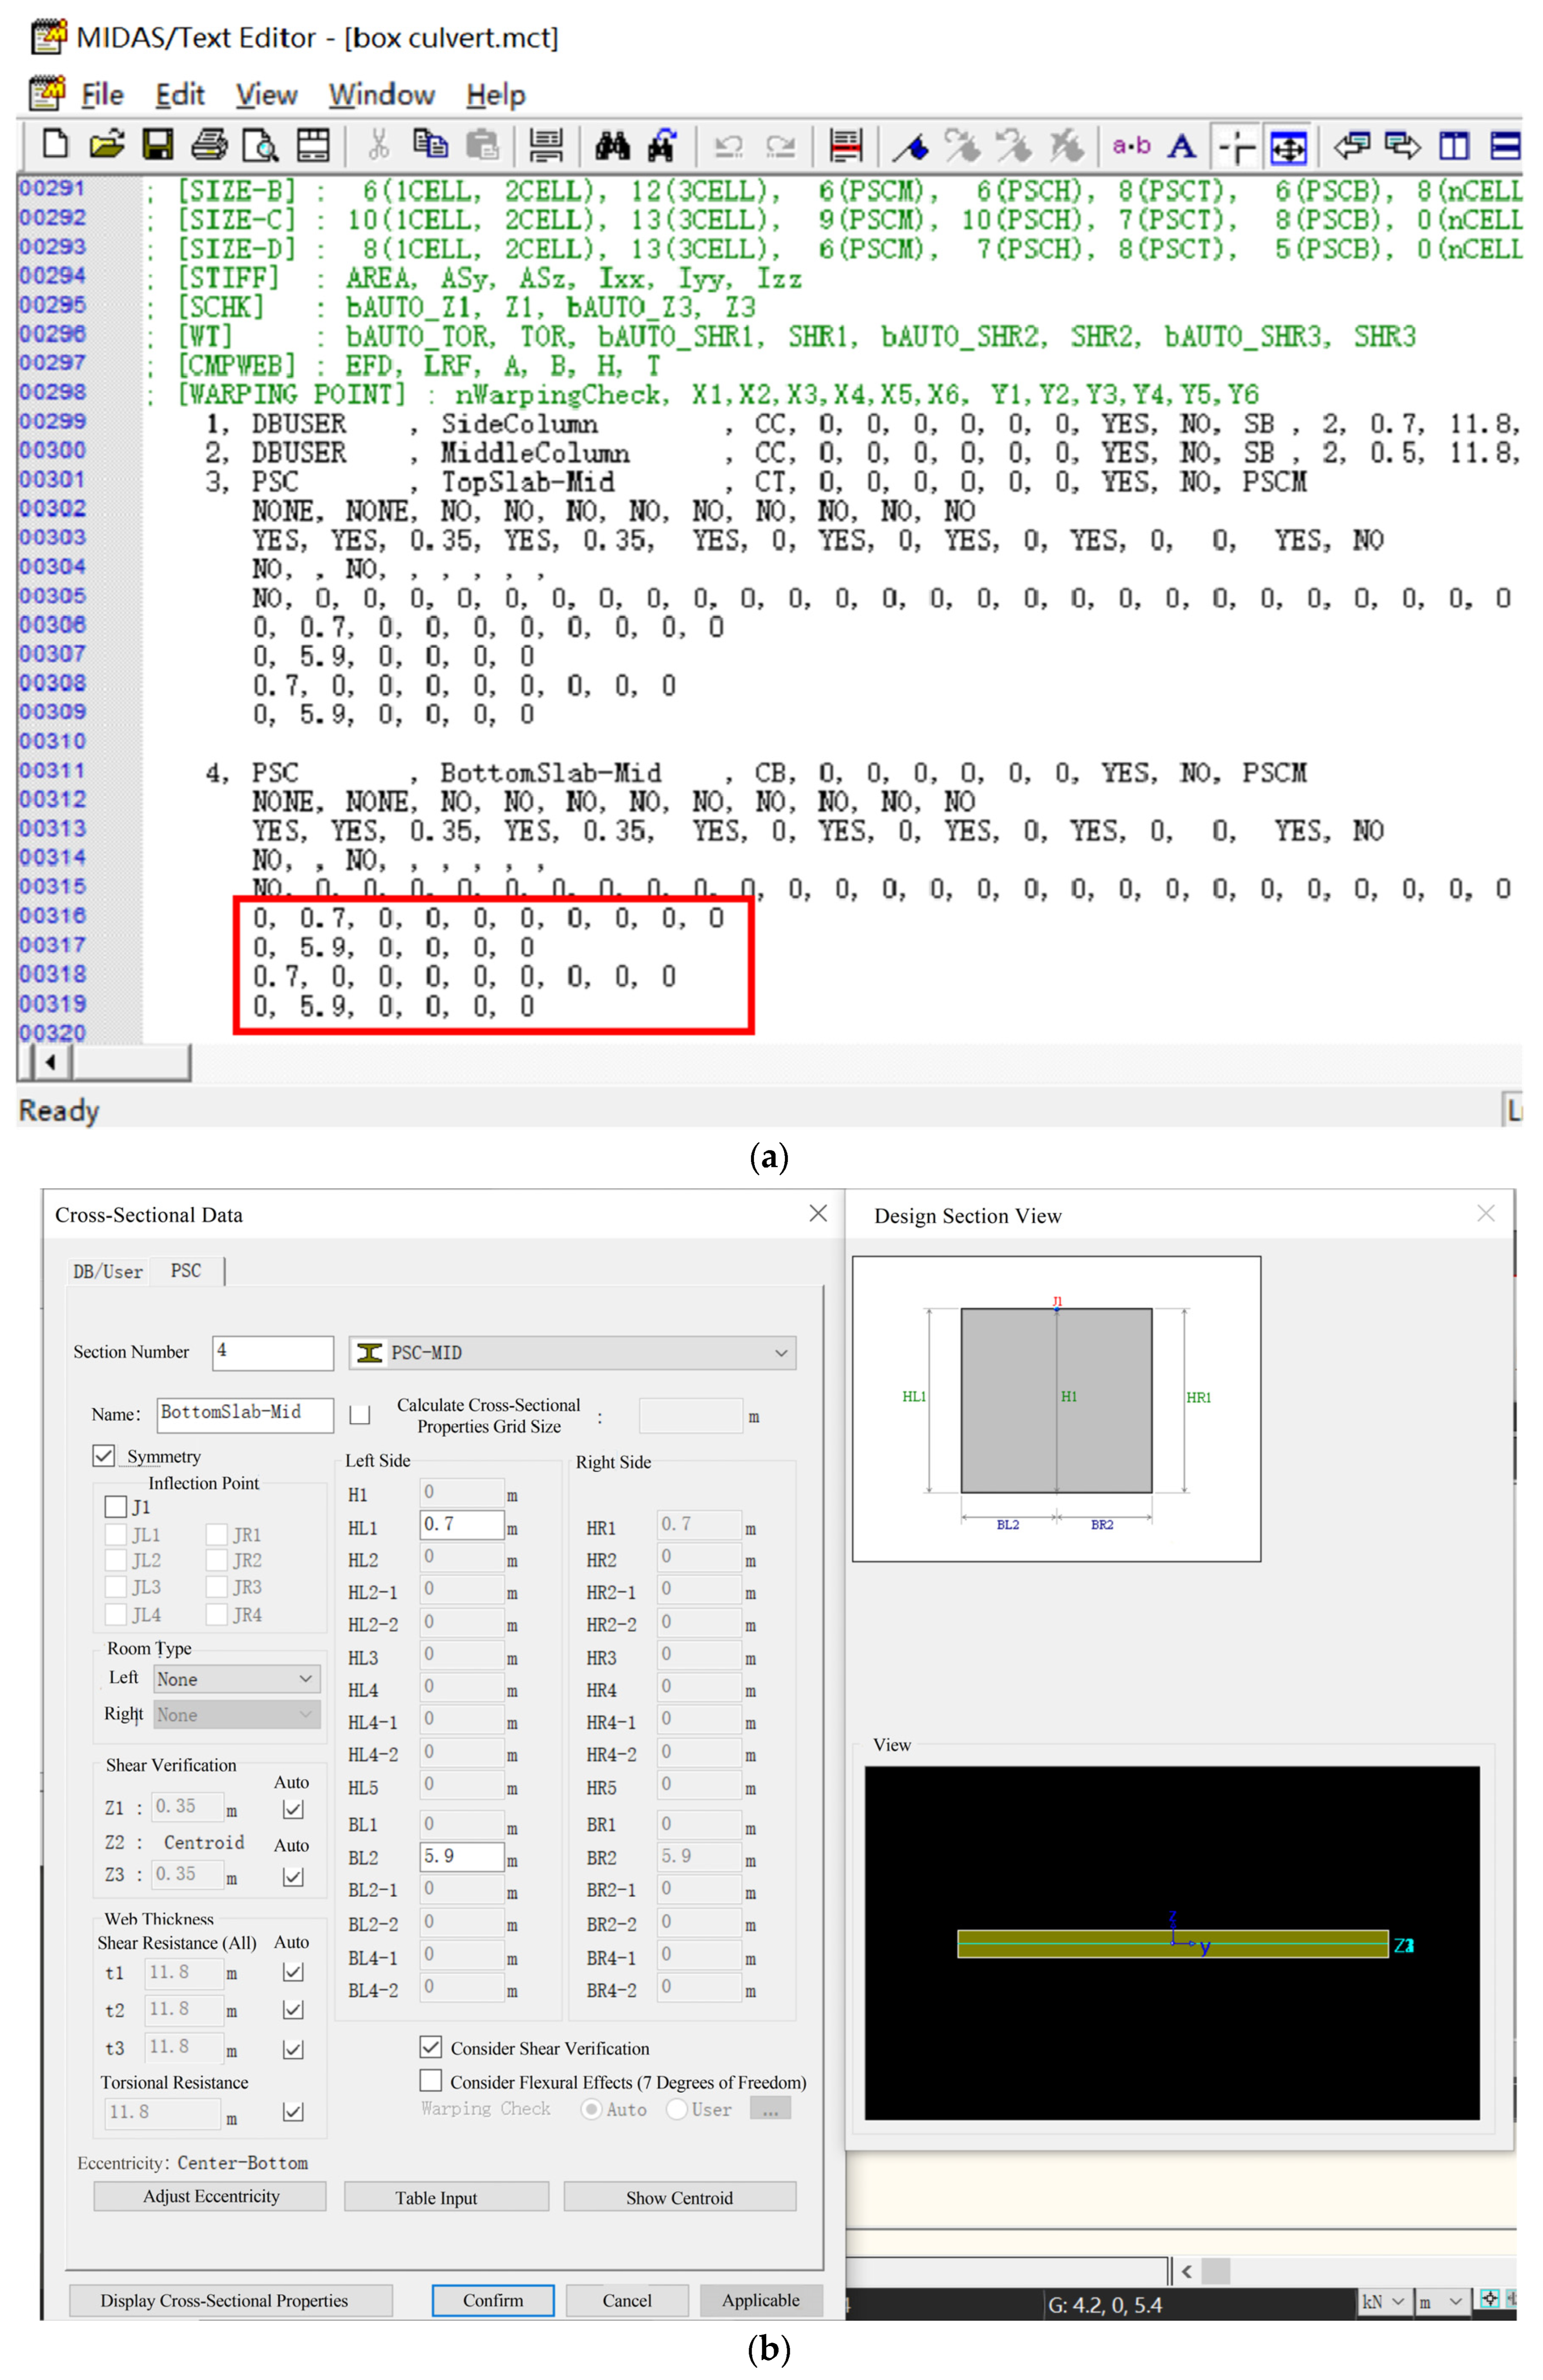This screenshot has width=1543, height=2380.
Task: Click the Section Number input field
Action: tap(273, 1352)
